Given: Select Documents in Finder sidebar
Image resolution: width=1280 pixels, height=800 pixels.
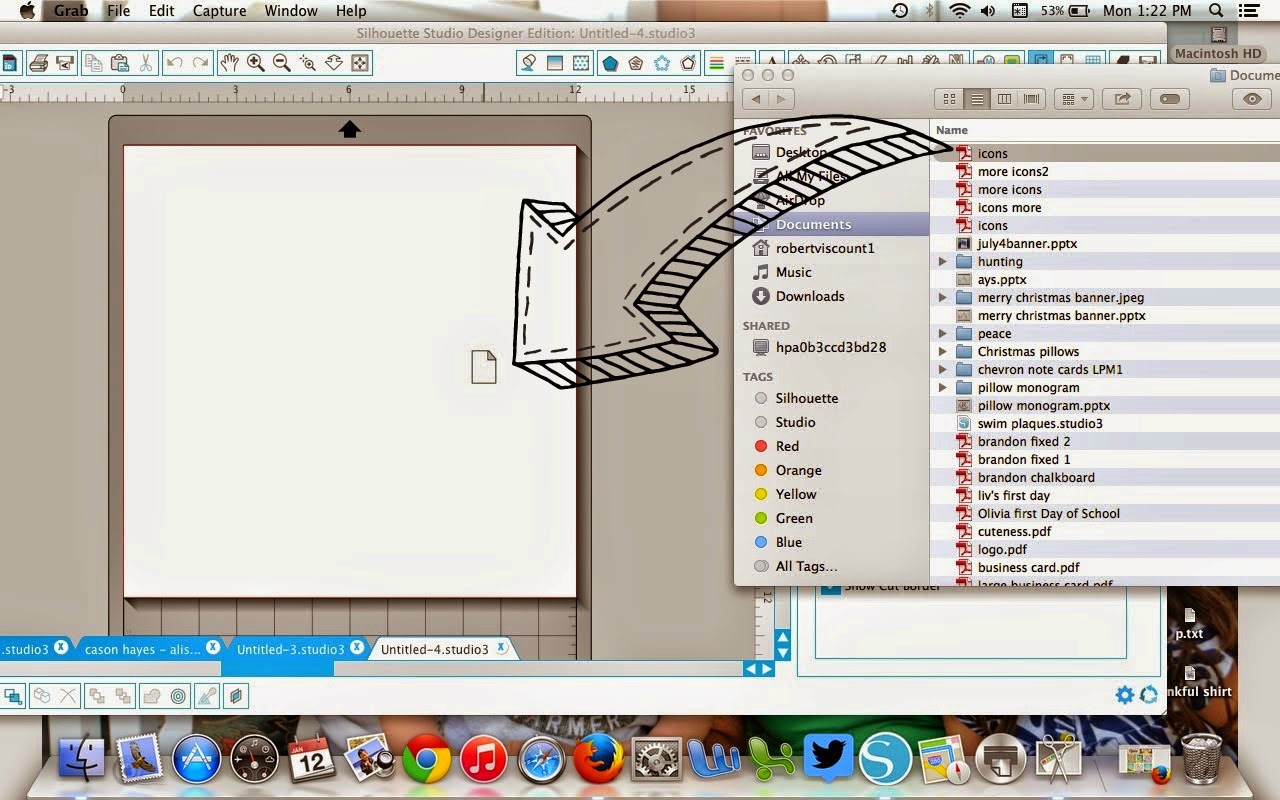Looking at the screenshot, I should pyautogui.click(x=832, y=224).
